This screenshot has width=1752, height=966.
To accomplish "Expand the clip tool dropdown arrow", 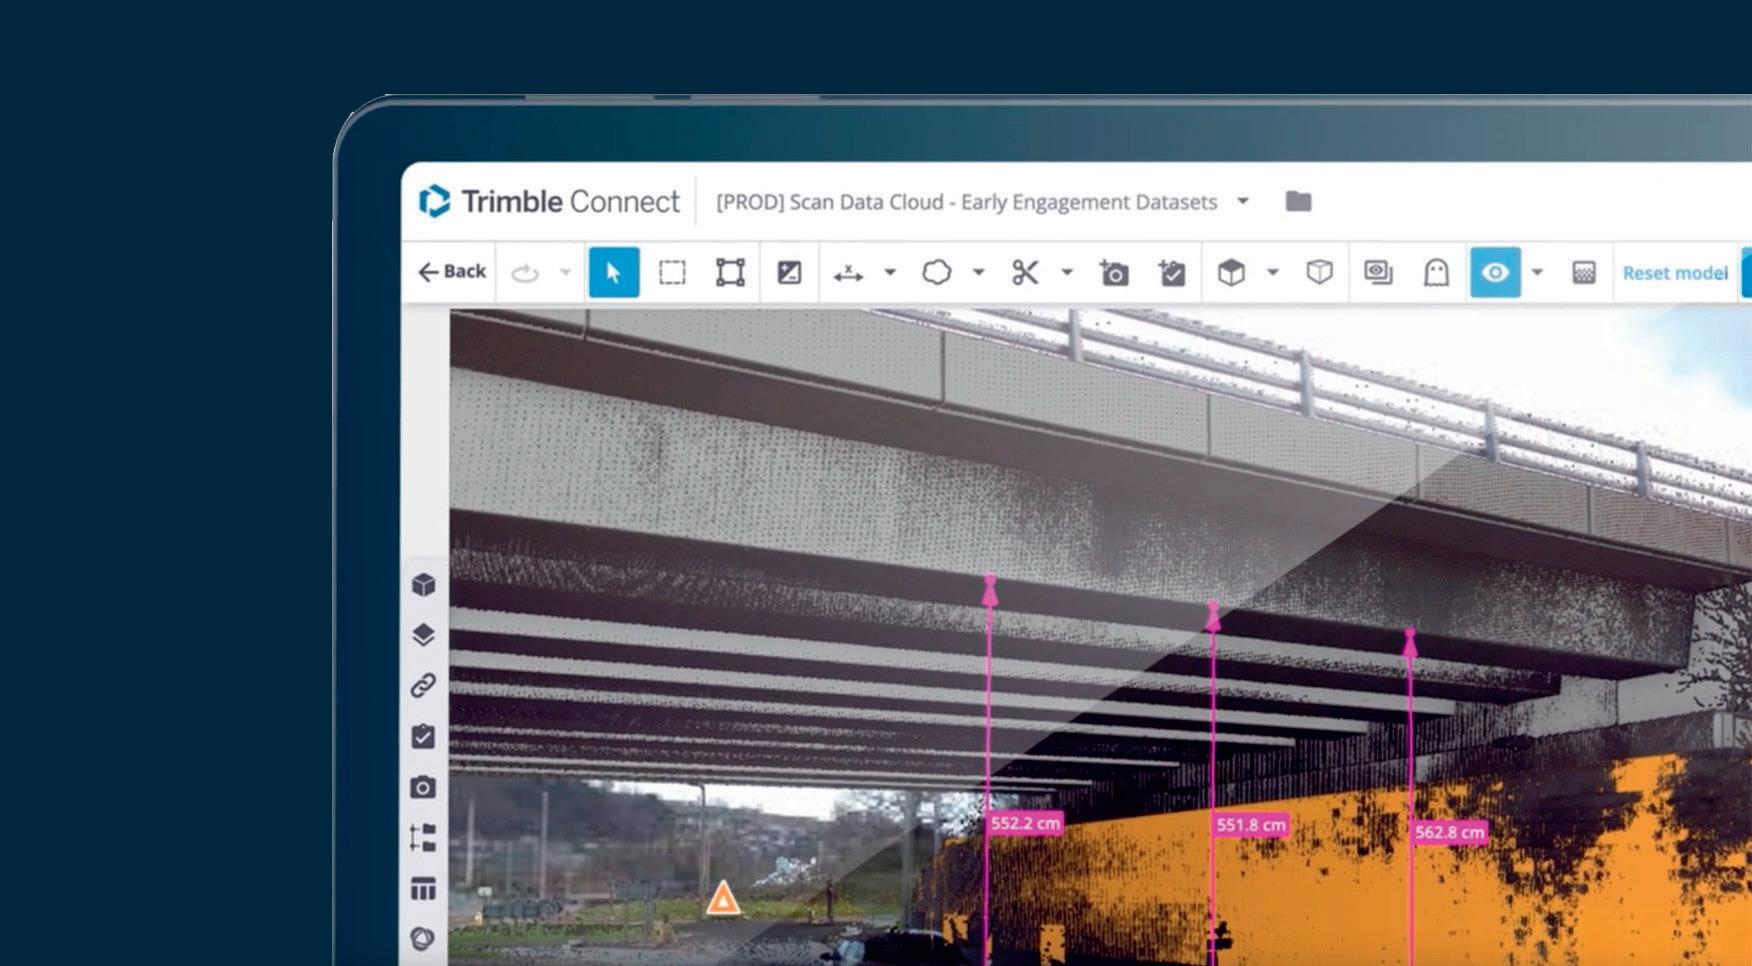I will [1067, 272].
